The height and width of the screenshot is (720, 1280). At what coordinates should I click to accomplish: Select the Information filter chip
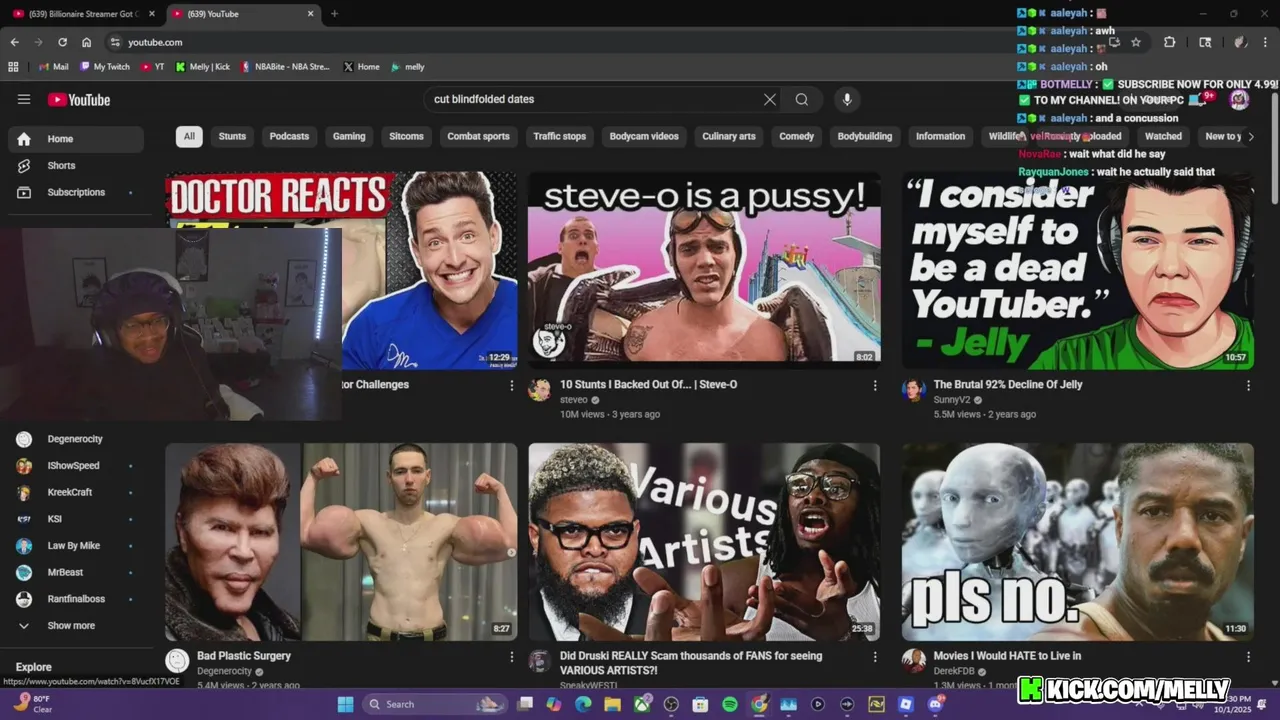[940, 136]
